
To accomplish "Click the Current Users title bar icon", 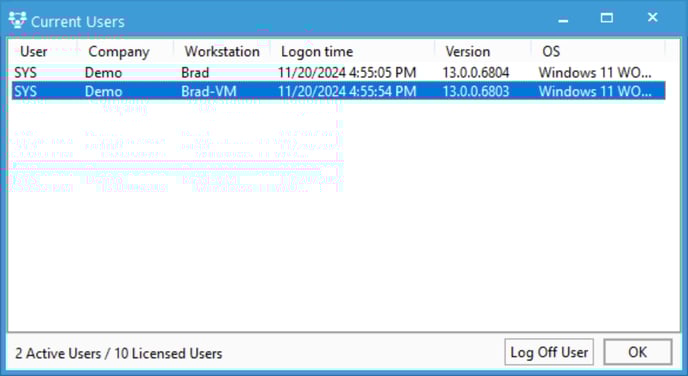I will pyautogui.click(x=17, y=20).
